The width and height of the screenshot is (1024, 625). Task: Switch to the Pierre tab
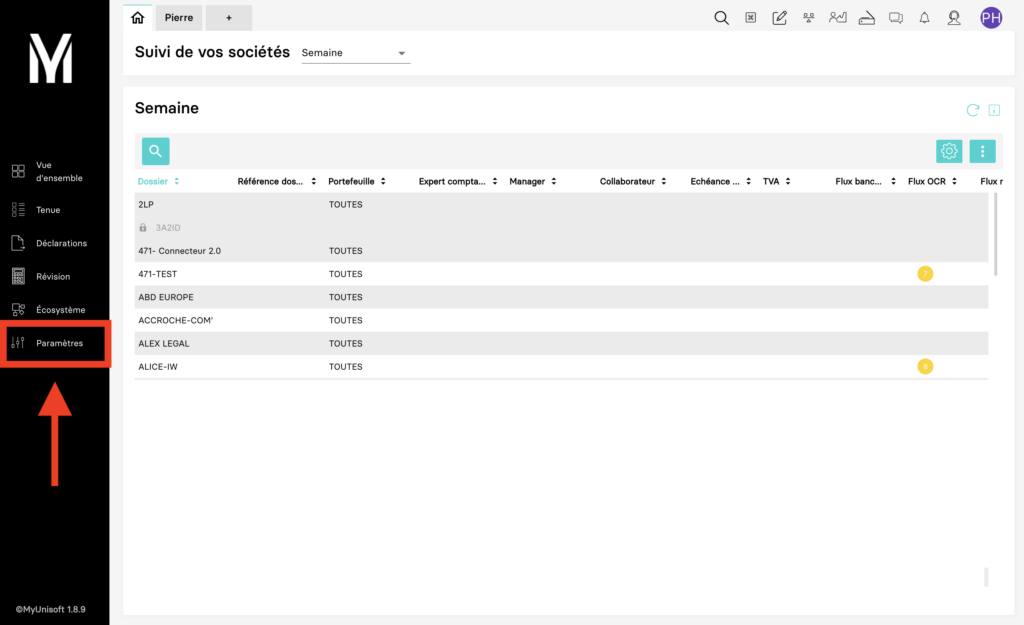pyautogui.click(x=179, y=18)
